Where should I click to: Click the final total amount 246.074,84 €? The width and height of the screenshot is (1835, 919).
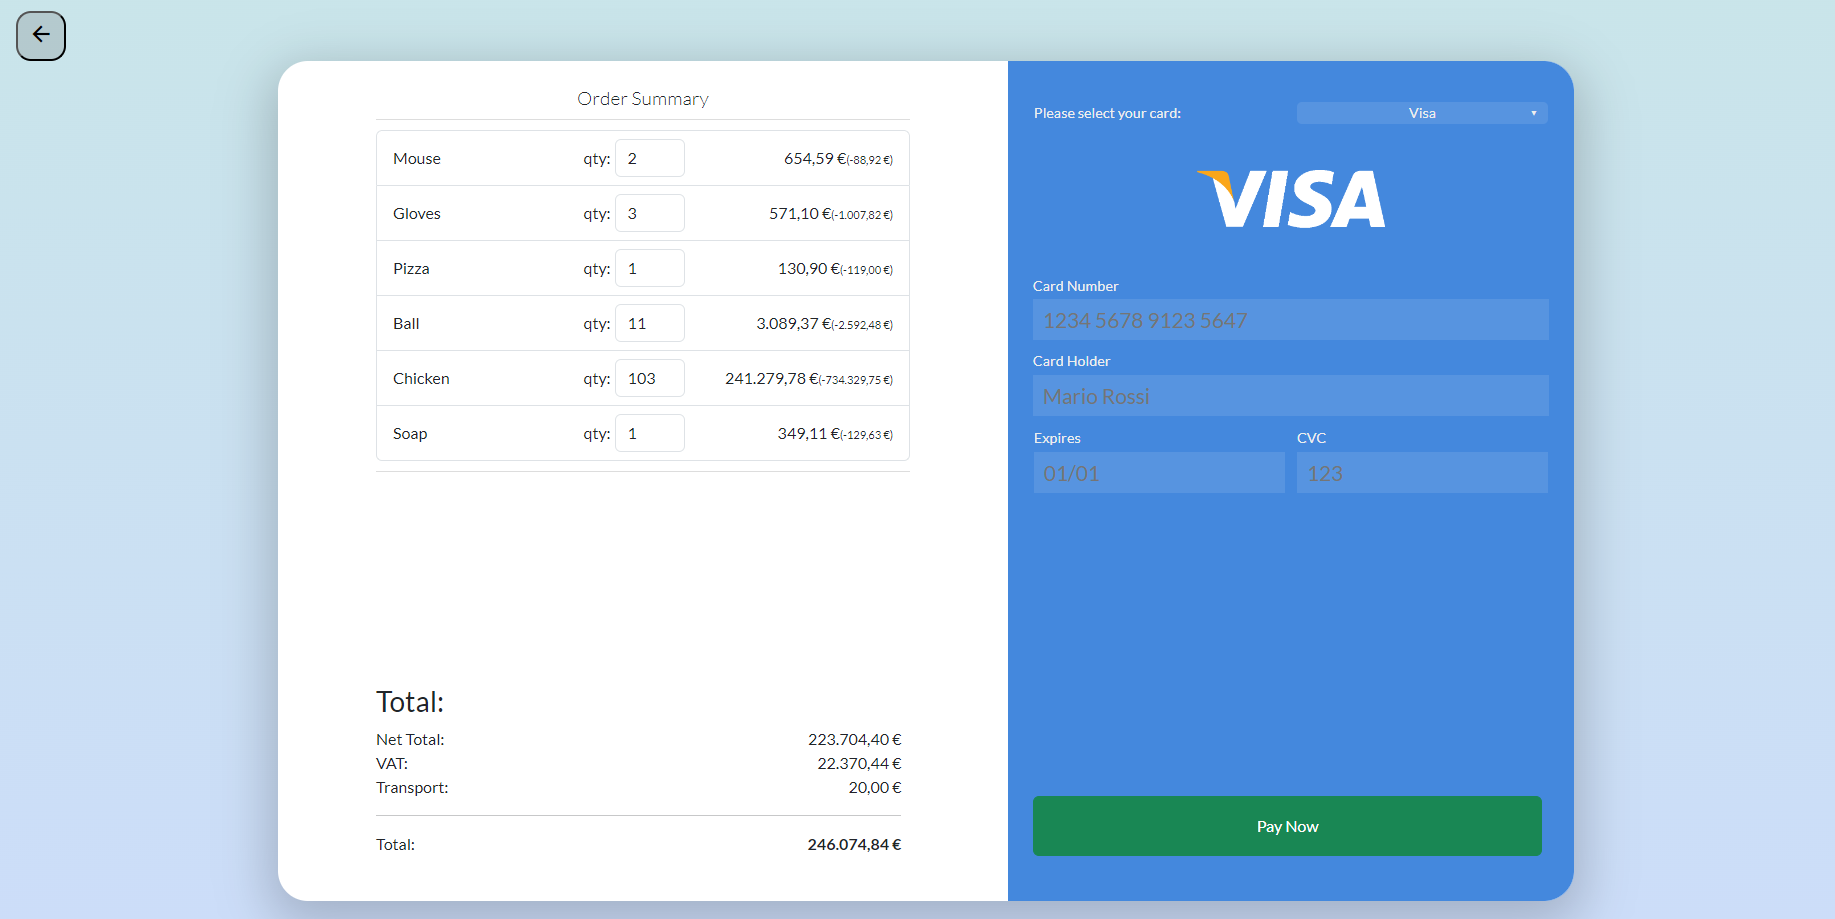point(854,845)
